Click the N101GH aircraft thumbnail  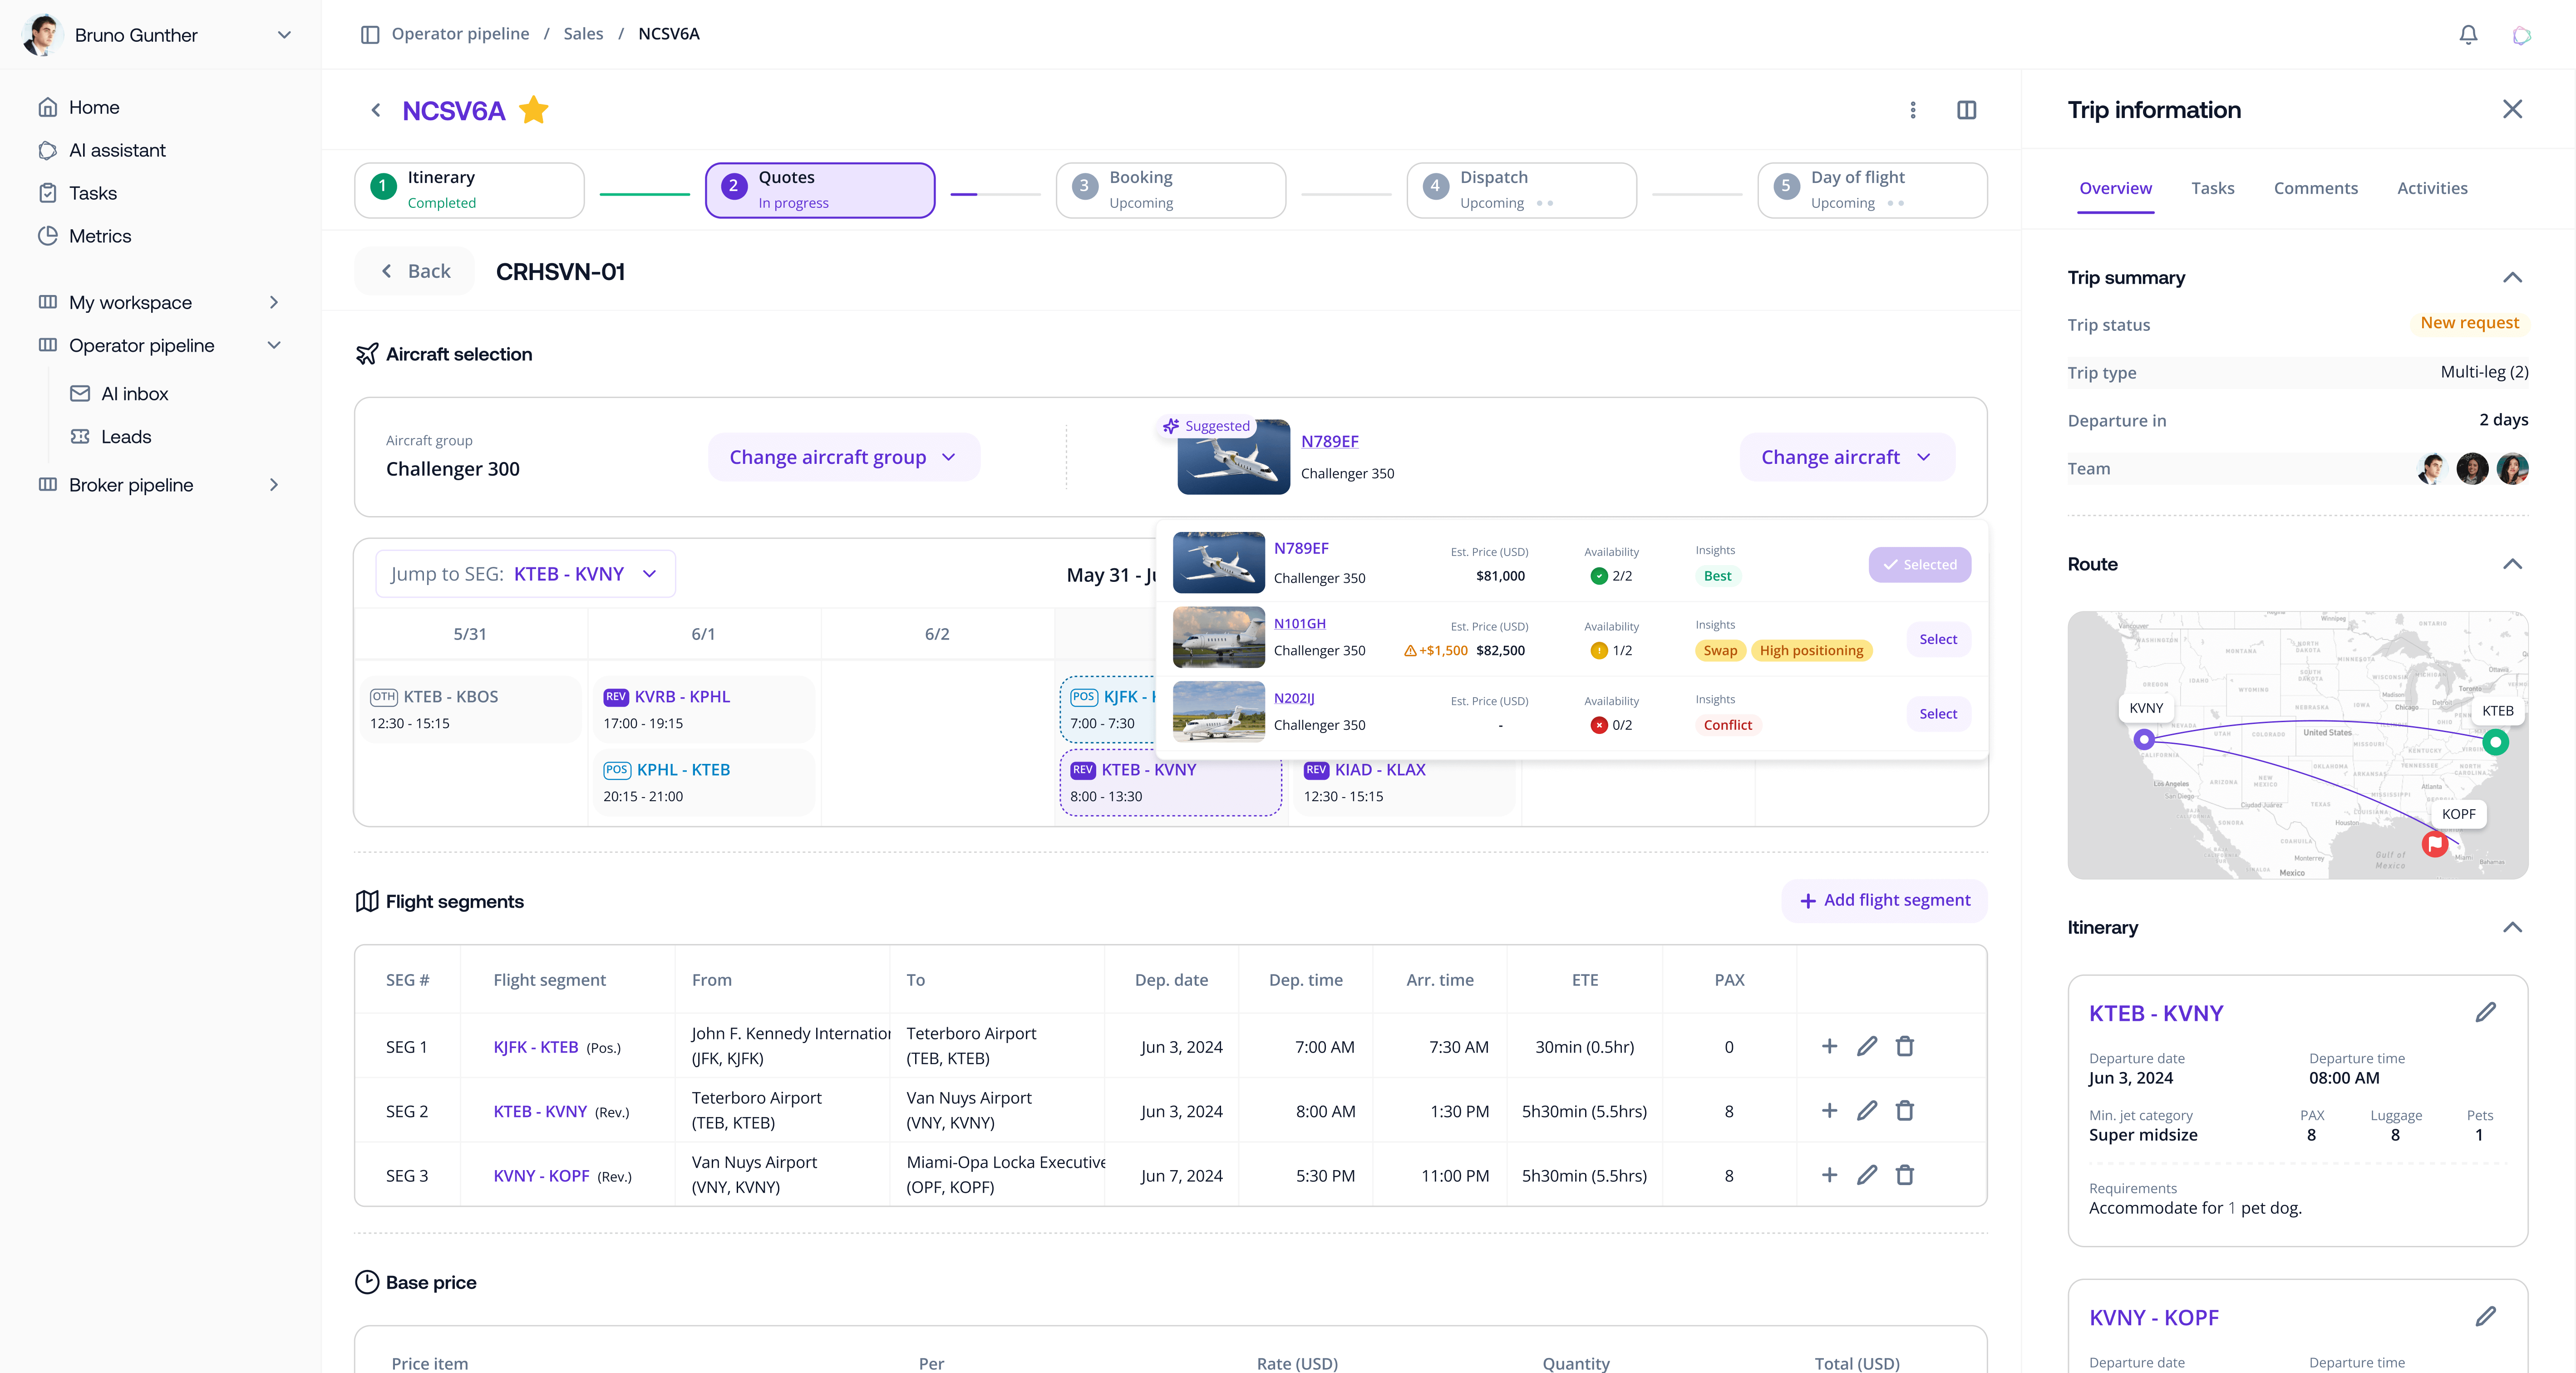coord(1218,637)
